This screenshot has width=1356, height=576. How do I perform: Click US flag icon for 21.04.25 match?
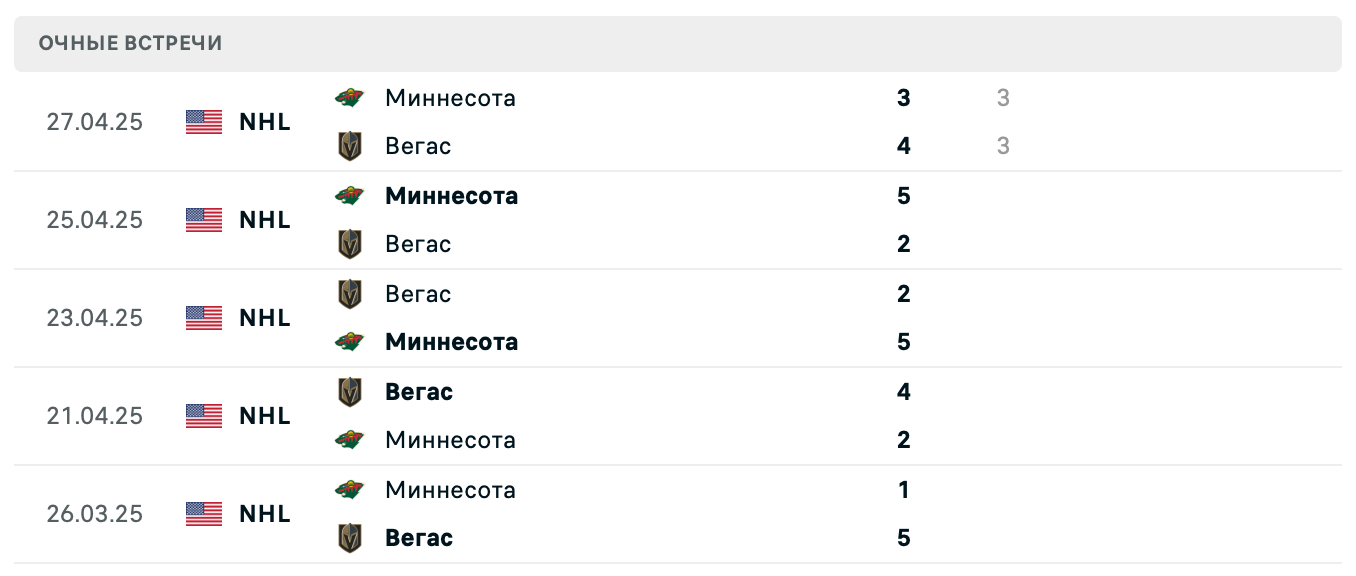click(204, 416)
